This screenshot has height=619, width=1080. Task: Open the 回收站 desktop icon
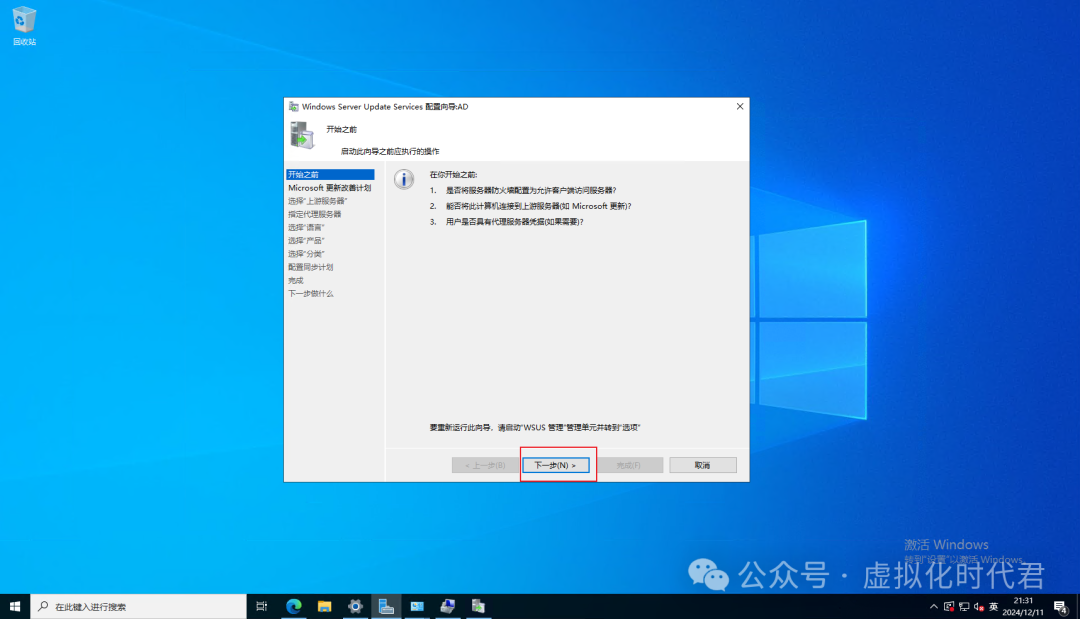tap(24, 26)
